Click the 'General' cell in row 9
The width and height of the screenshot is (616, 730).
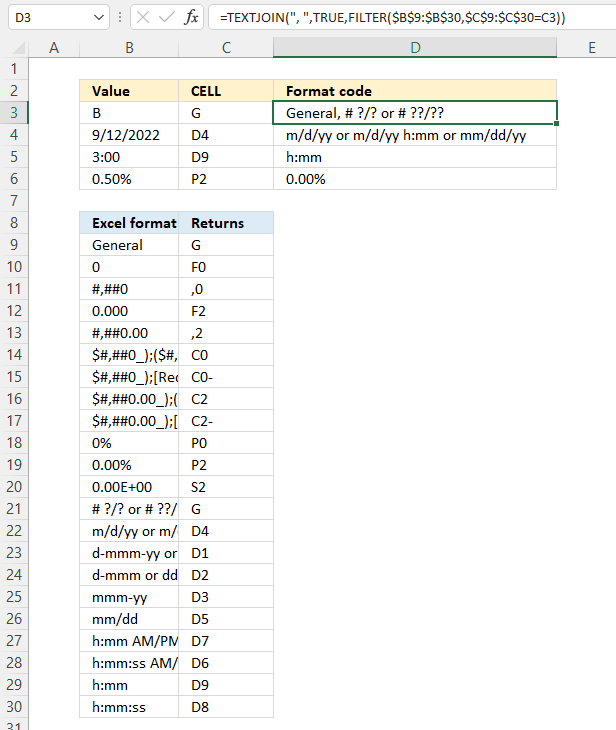tap(129, 245)
